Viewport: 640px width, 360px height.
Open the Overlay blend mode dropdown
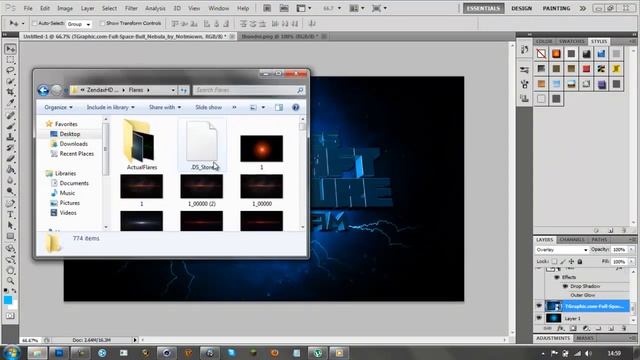tap(562, 249)
